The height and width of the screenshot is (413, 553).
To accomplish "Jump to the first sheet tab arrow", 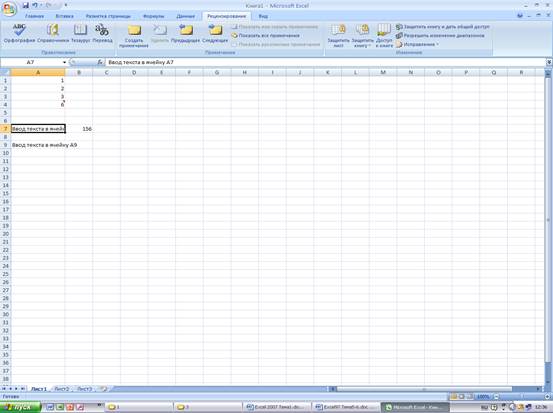I will tap(4, 389).
